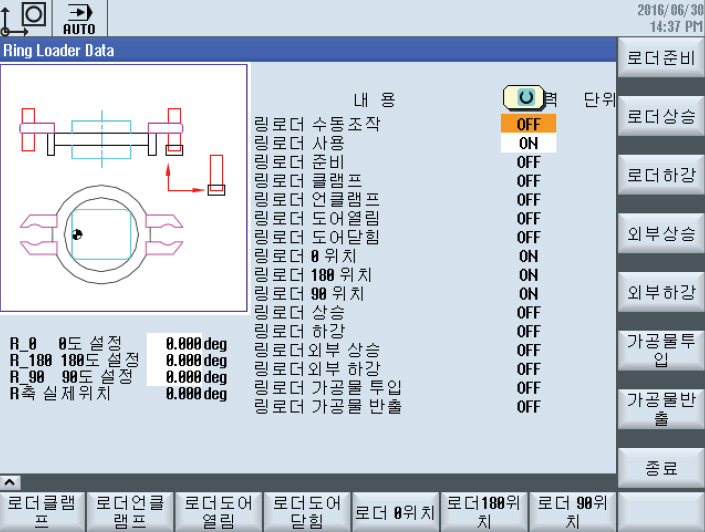705x532 pixels.
Task: Click the machine operating area icon at top-left
Action: [28, 18]
